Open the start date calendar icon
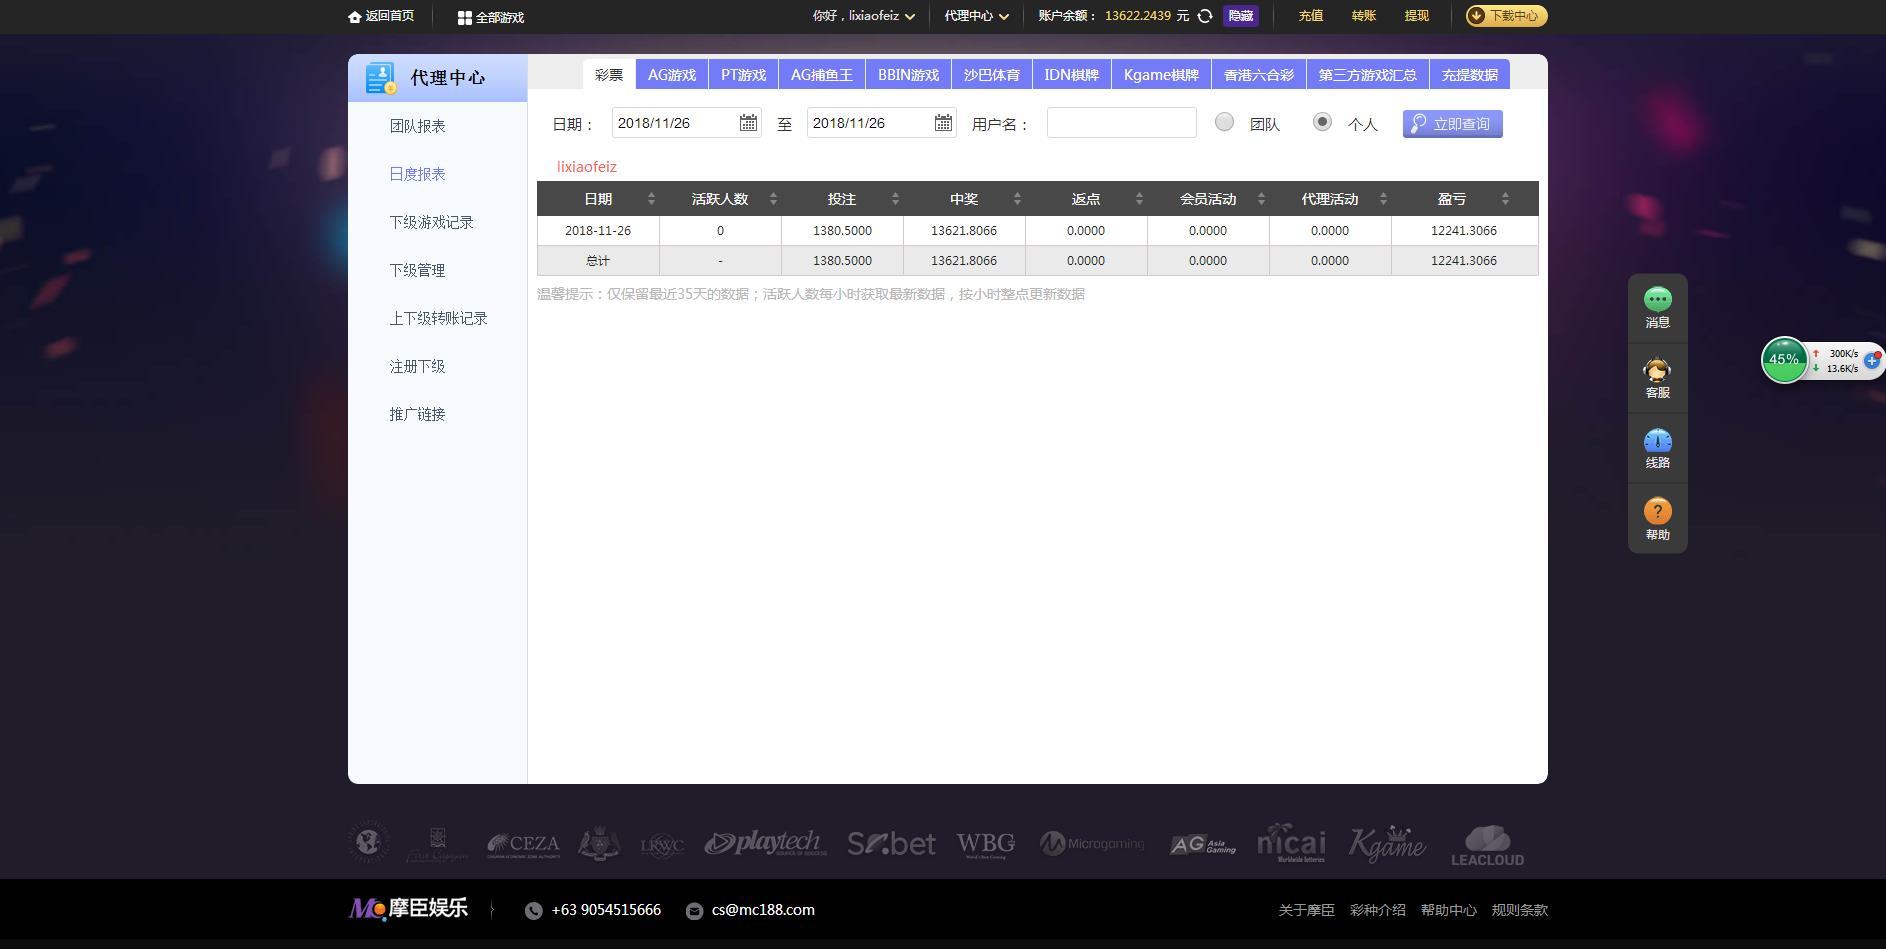 pyautogui.click(x=748, y=123)
